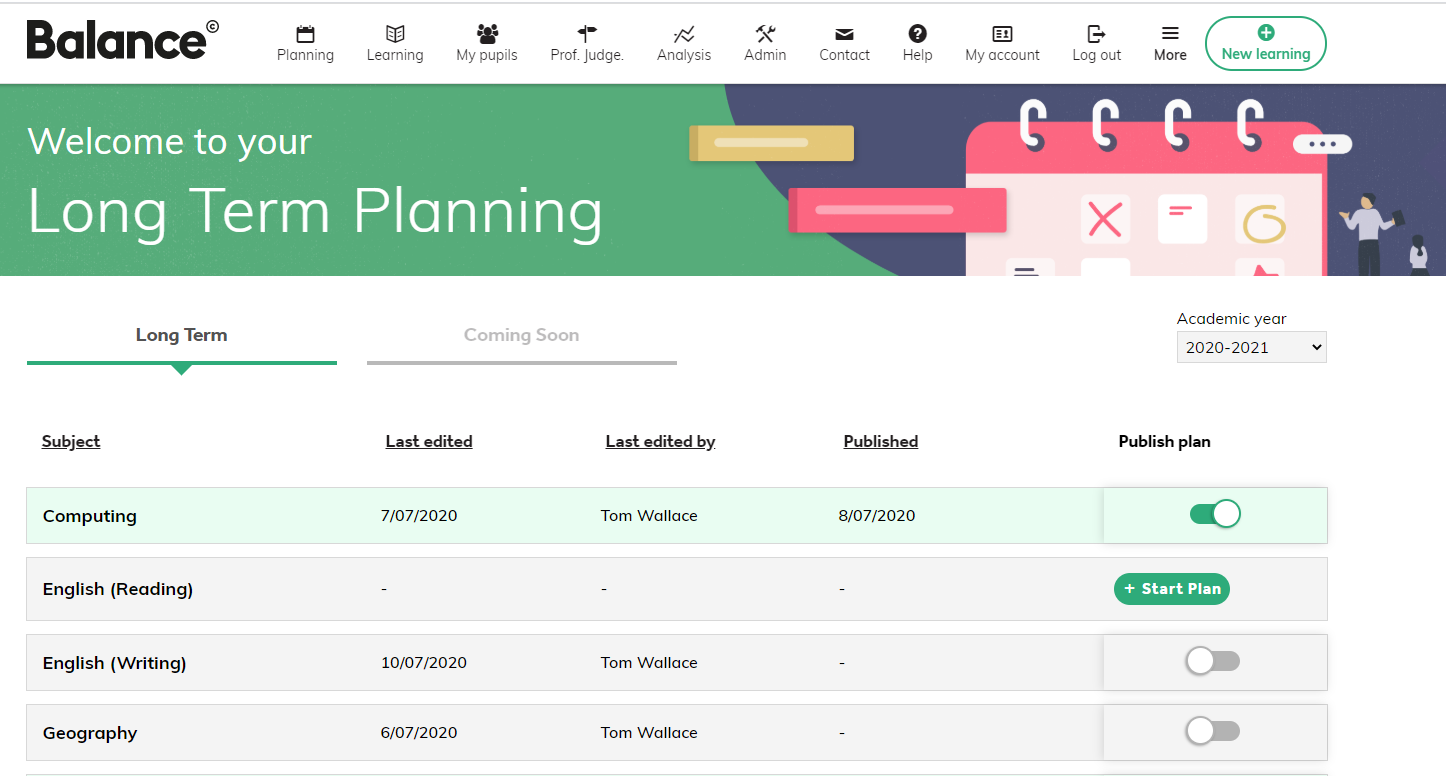This screenshot has width=1446, height=776.
Task: Turn off Computing publish toggle
Action: [1215, 514]
